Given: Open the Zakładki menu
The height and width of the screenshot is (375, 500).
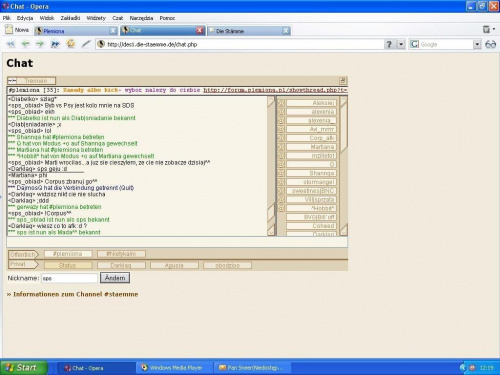Looking at the screenshot, I should pos(70,18).
